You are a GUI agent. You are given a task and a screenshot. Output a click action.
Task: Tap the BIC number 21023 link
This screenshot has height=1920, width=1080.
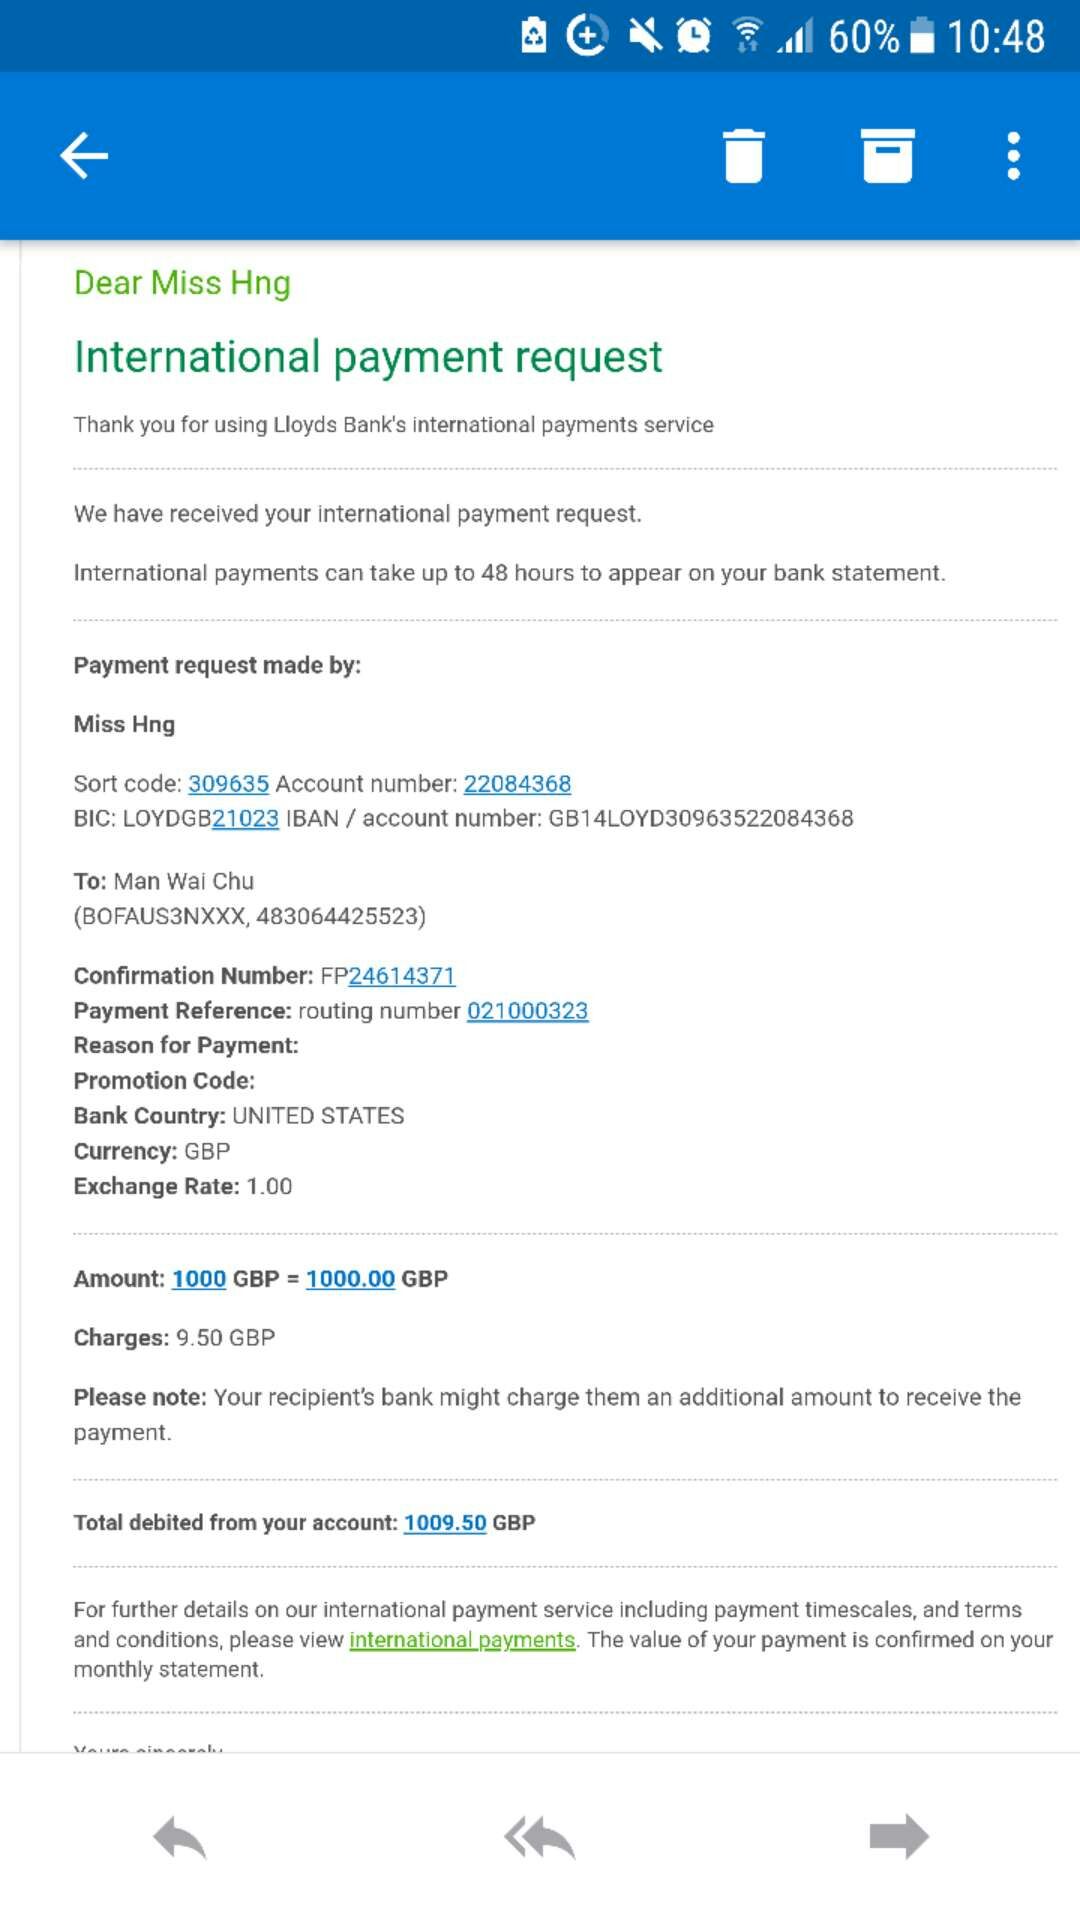[x=245, y=819]
